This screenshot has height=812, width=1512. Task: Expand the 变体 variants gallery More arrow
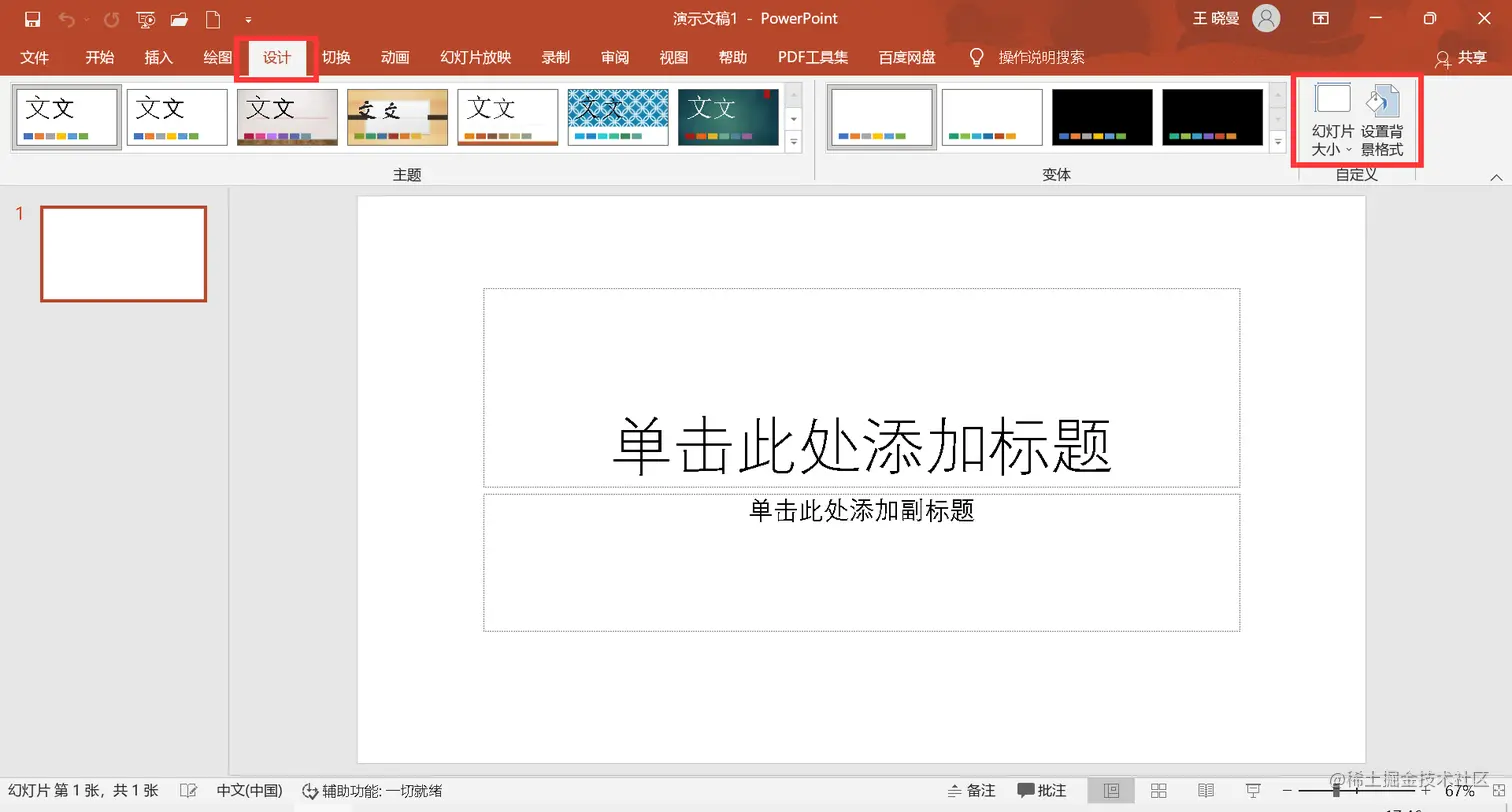[1278, 142]
